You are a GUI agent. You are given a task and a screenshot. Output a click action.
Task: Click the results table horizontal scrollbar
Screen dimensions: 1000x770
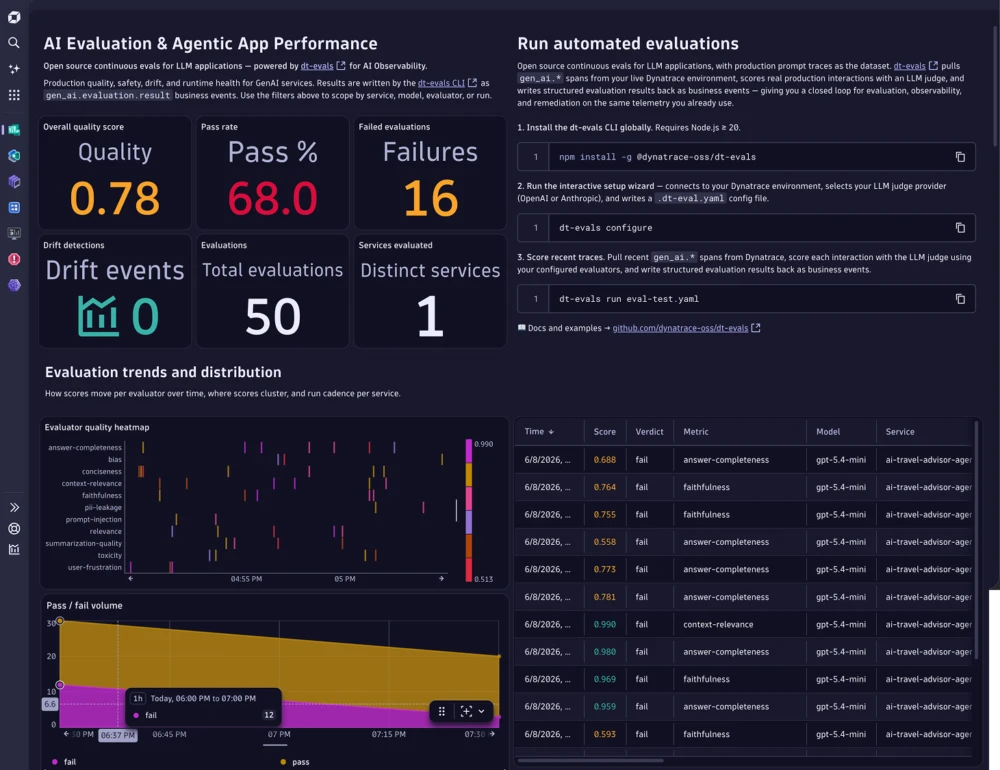click(x=591, y=760)
